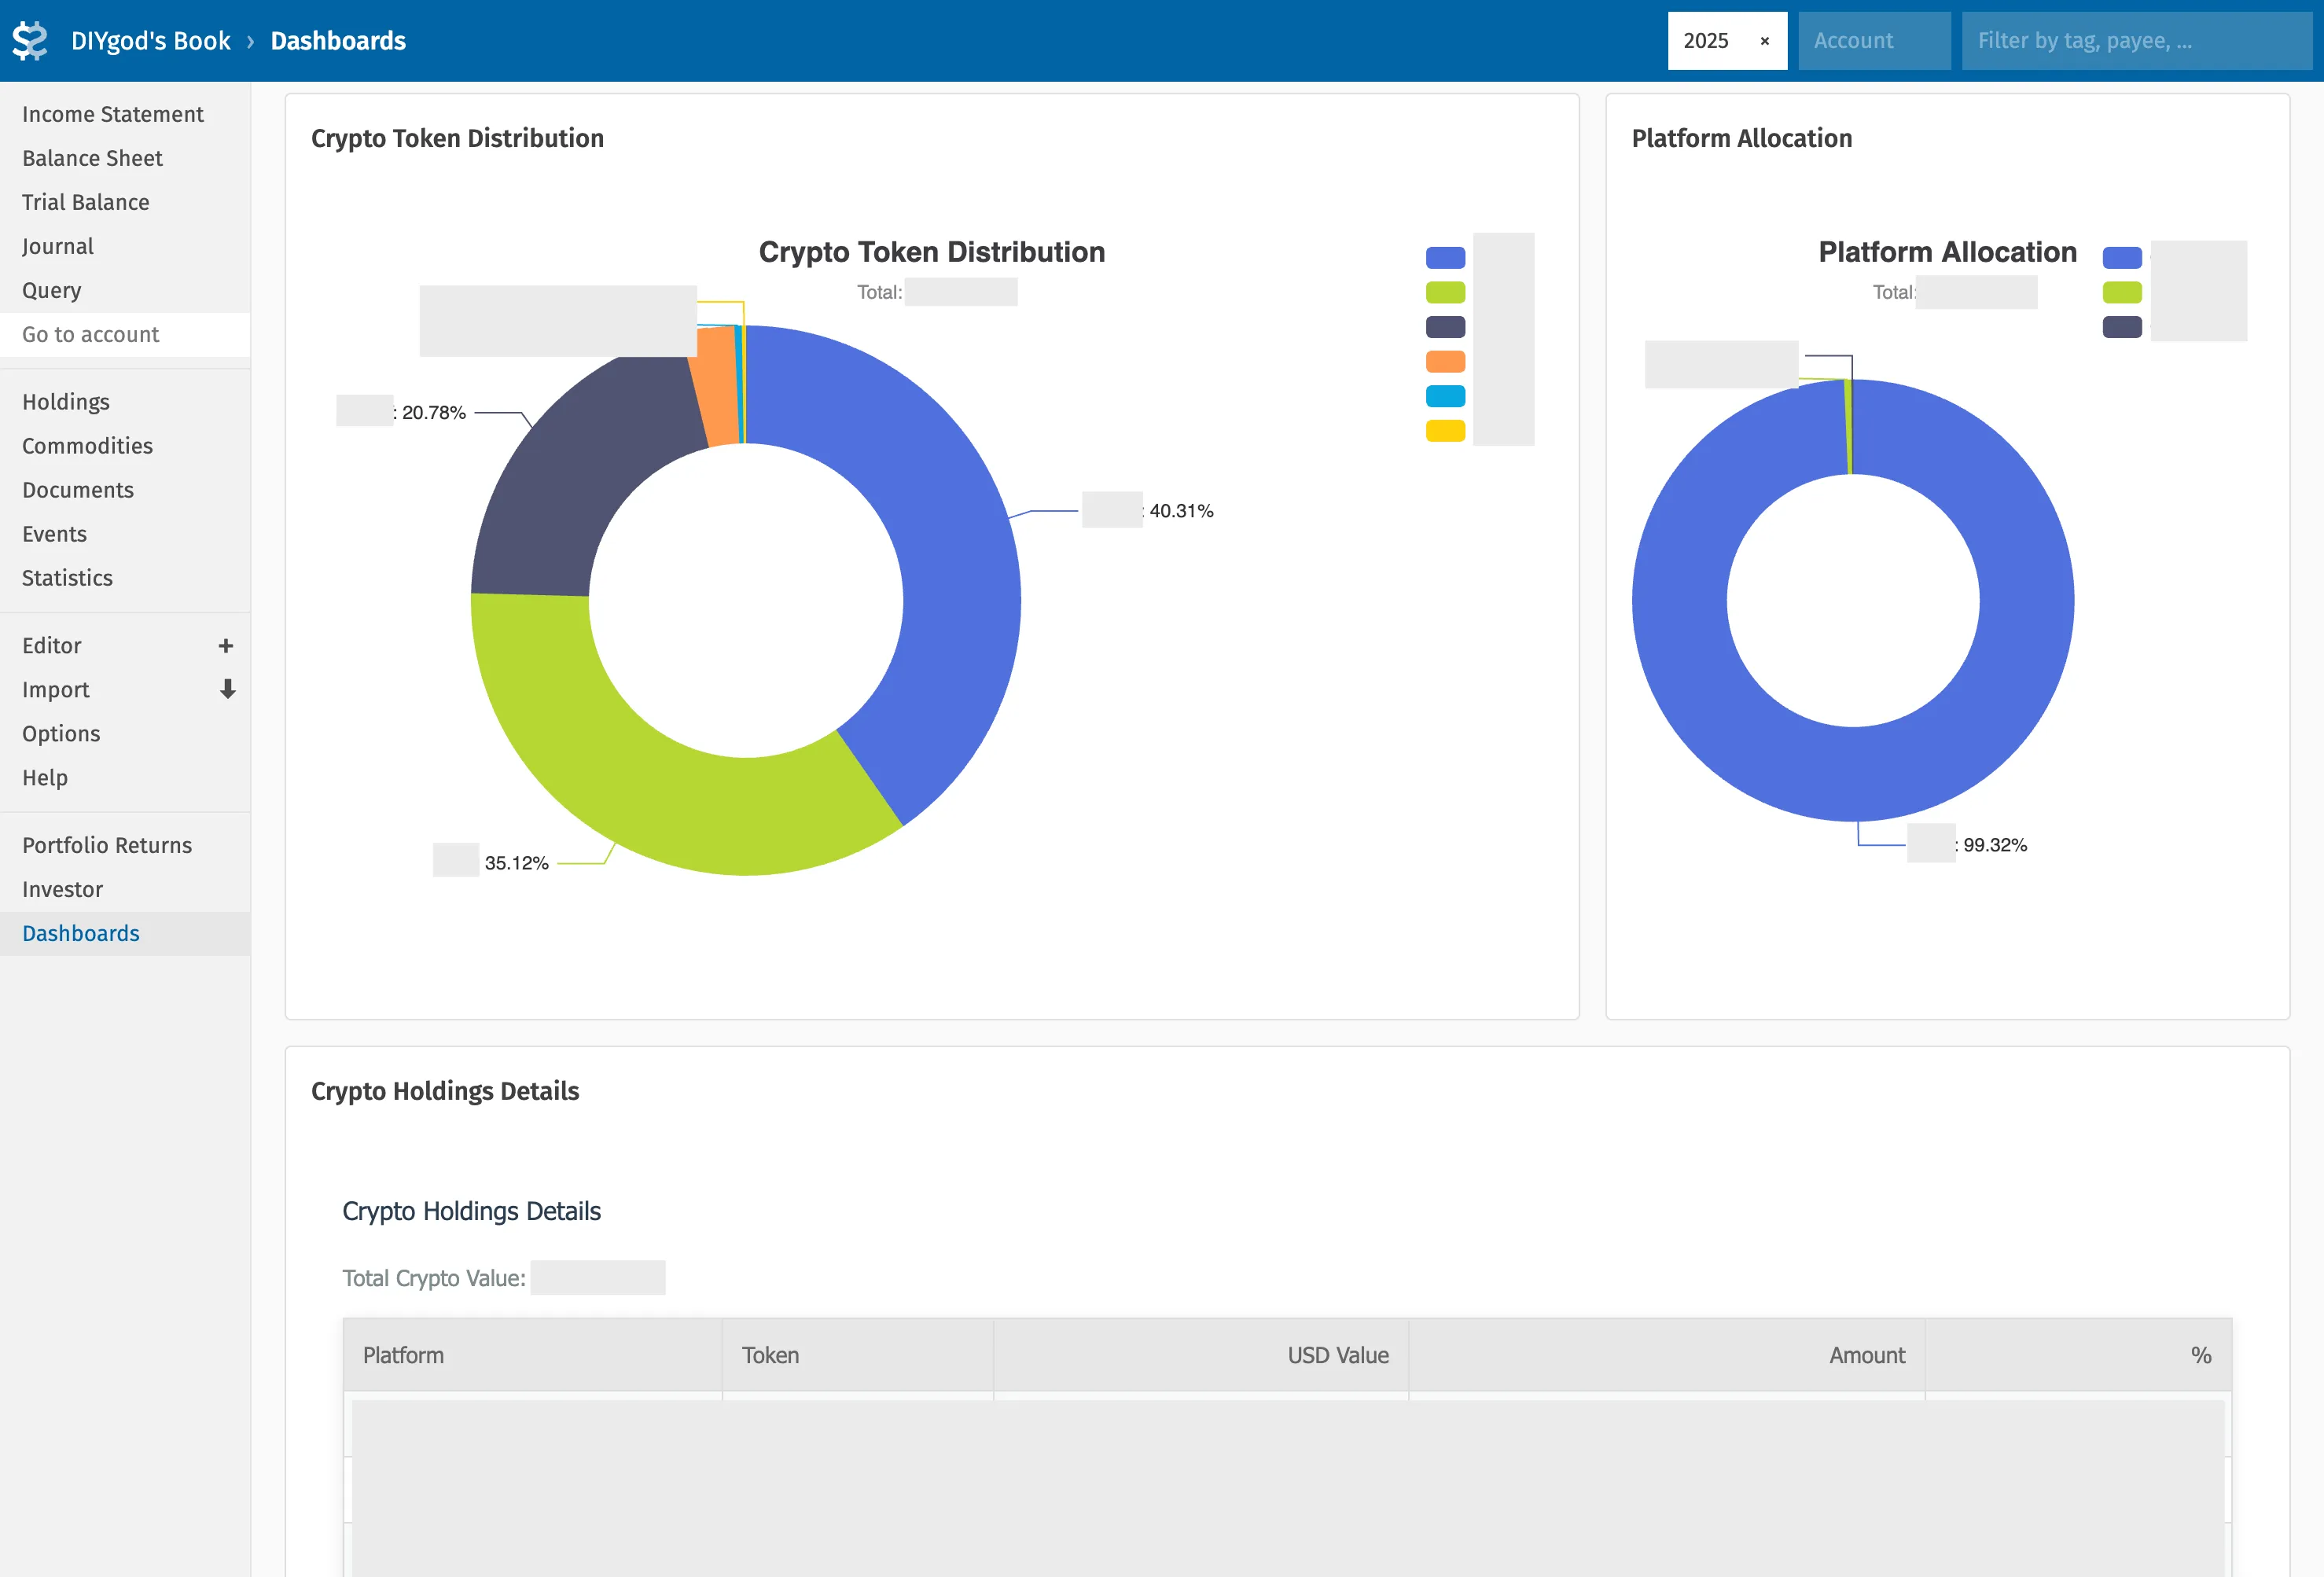The width and height of the screenshot is (2324, 1577).
Task: Toggle the dark slate legend item in Platform Allocation
Action: (2121, 327)
